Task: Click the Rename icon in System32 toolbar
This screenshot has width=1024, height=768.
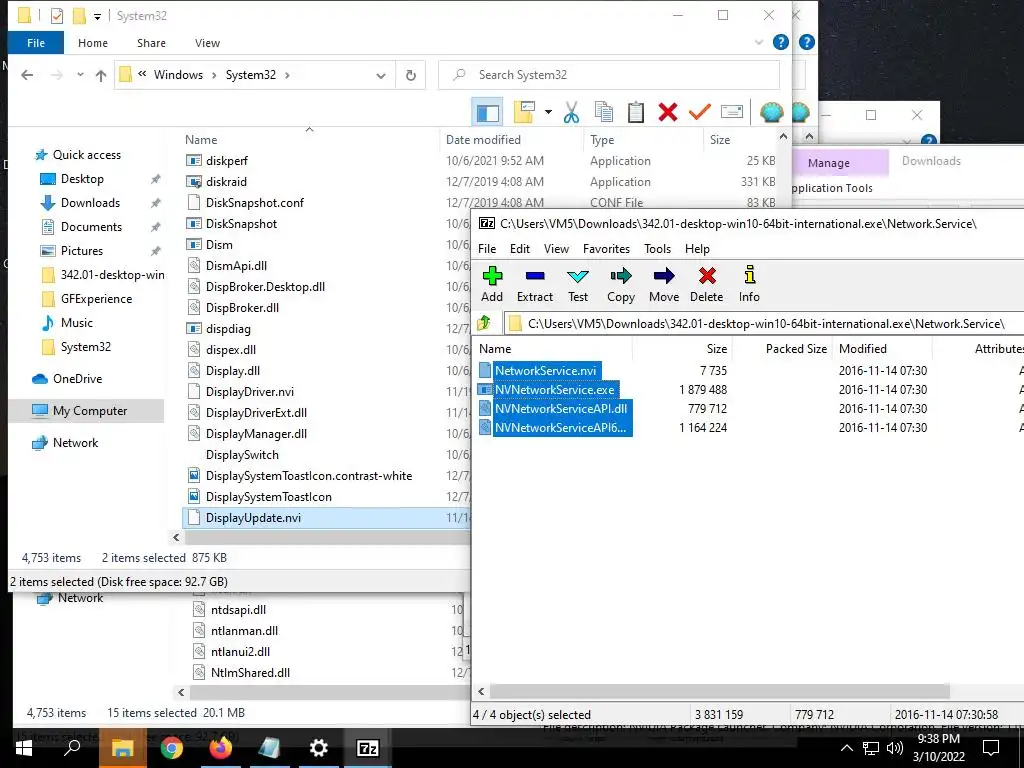Action: pyautogui.click(x=731, y=112)
